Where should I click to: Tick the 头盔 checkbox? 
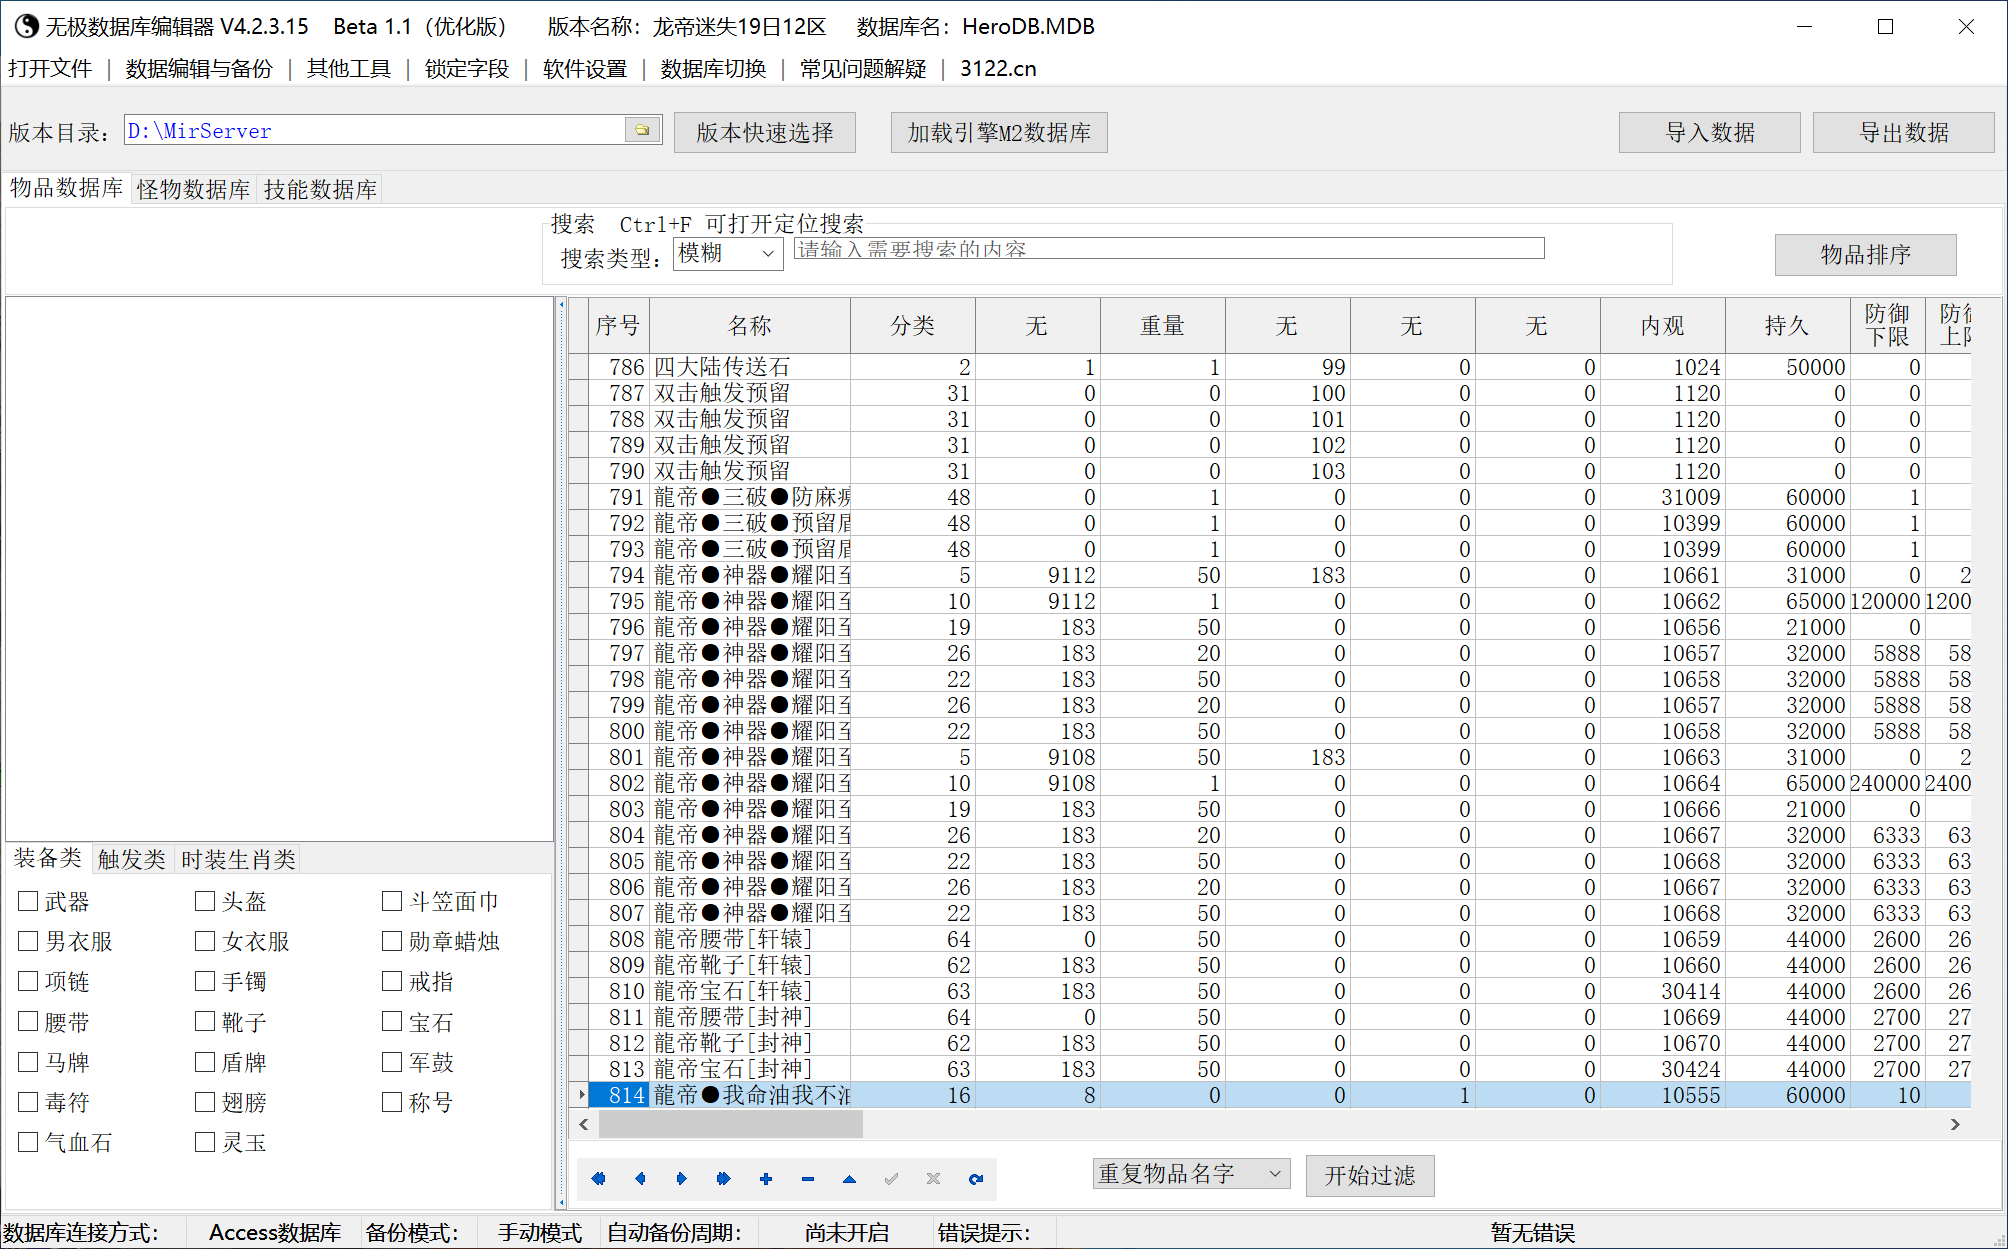pyautogui.click(x=205, y=901)
